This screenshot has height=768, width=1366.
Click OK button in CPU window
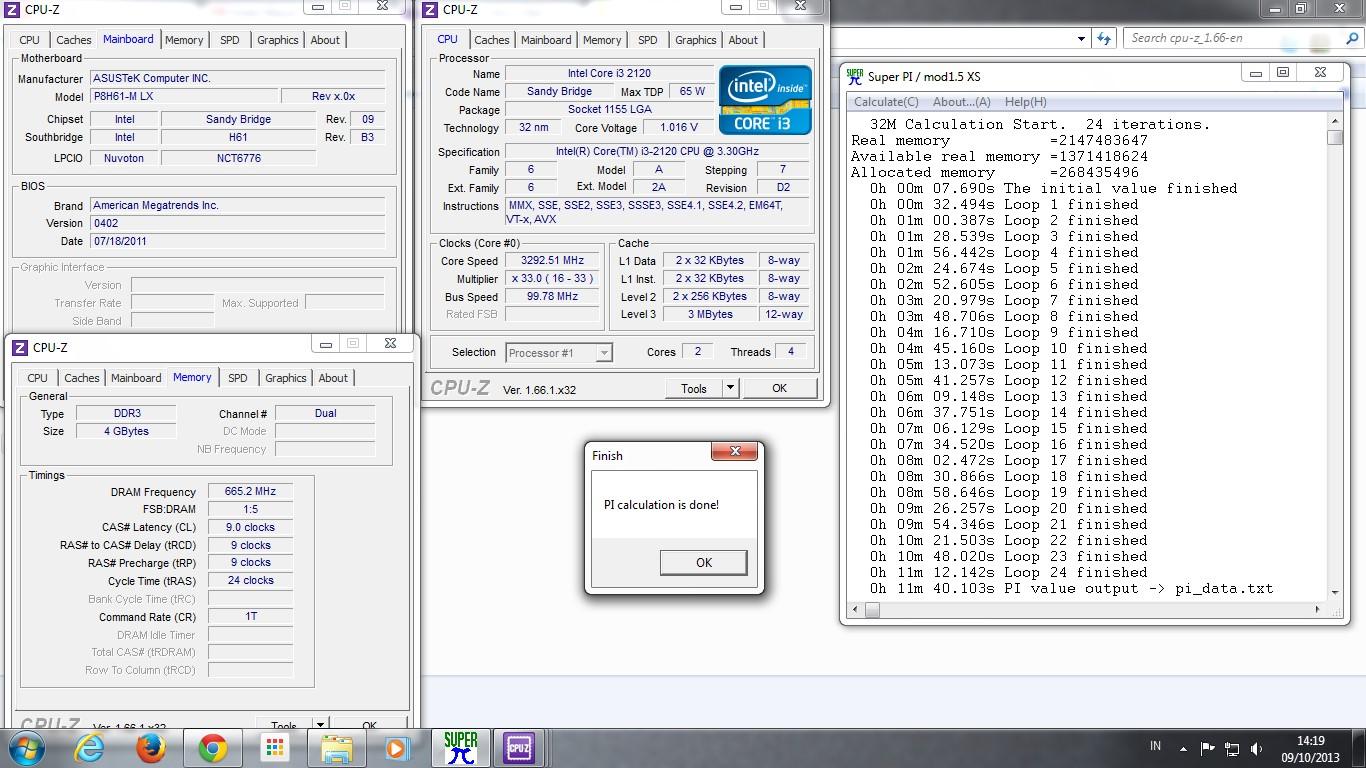tap(779, 388)
